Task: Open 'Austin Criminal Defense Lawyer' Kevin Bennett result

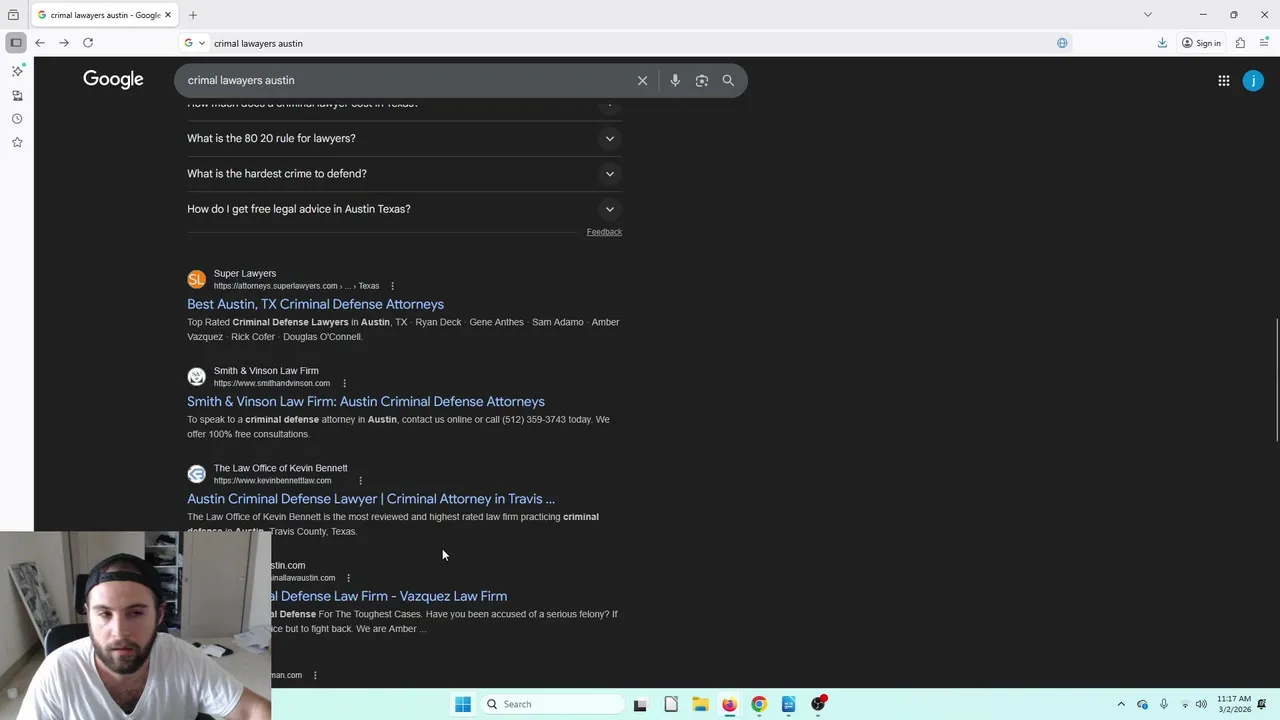Action: (x=371, y=499)
